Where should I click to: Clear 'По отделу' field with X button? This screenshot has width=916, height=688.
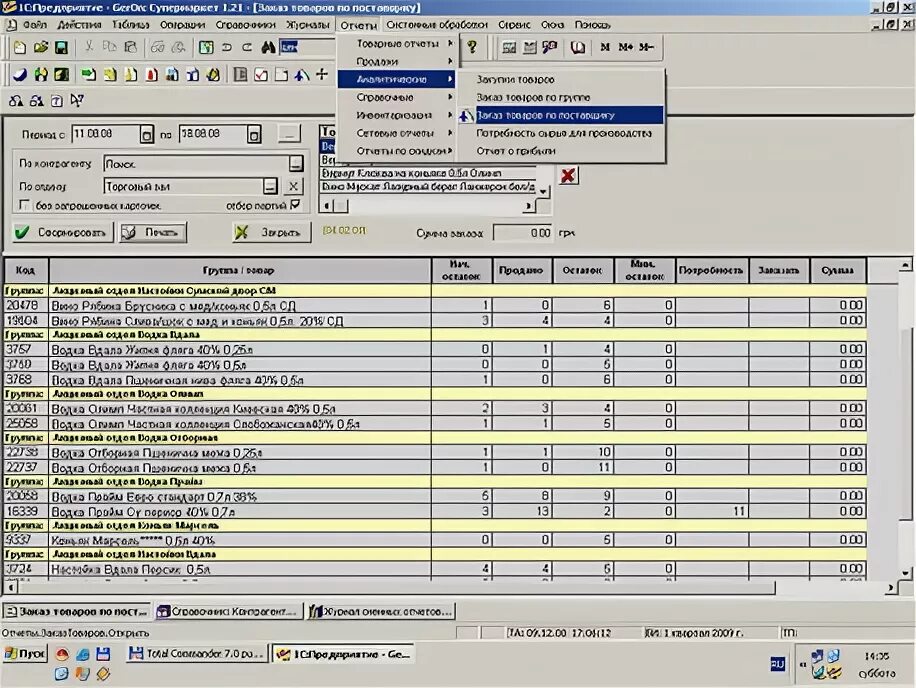[x=293, y=187]
